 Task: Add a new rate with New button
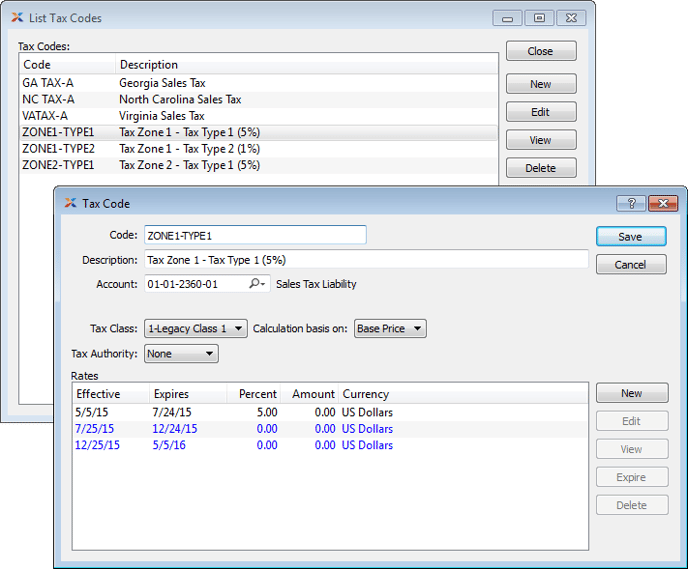tap(630, 393)
